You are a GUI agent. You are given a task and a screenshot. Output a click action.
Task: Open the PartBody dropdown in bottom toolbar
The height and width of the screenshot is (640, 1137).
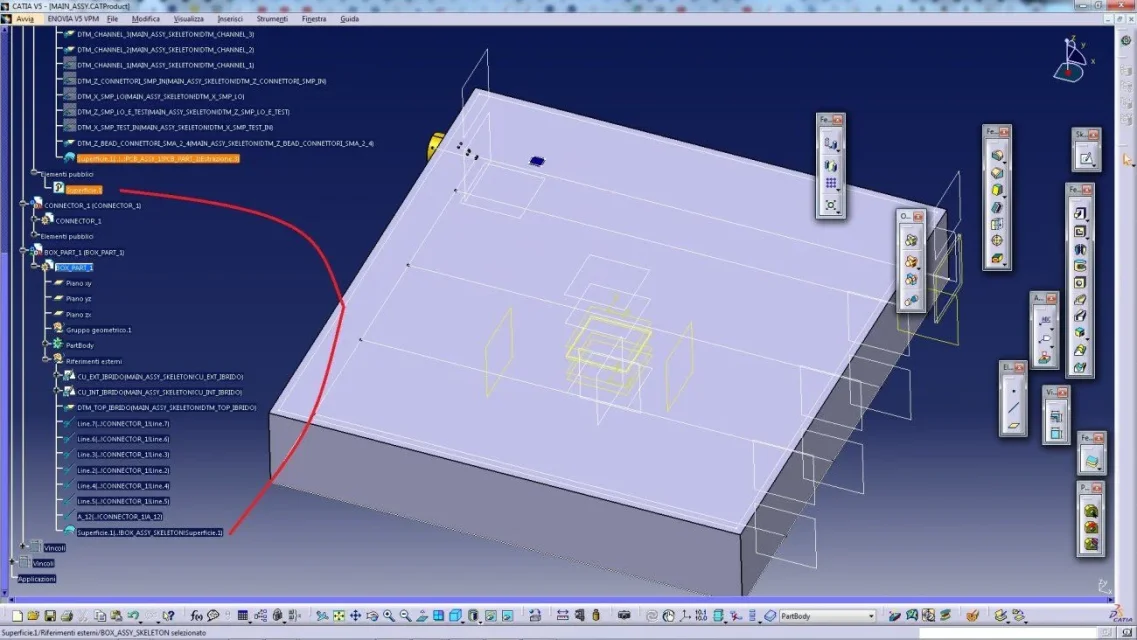click(x=871, y=616)
